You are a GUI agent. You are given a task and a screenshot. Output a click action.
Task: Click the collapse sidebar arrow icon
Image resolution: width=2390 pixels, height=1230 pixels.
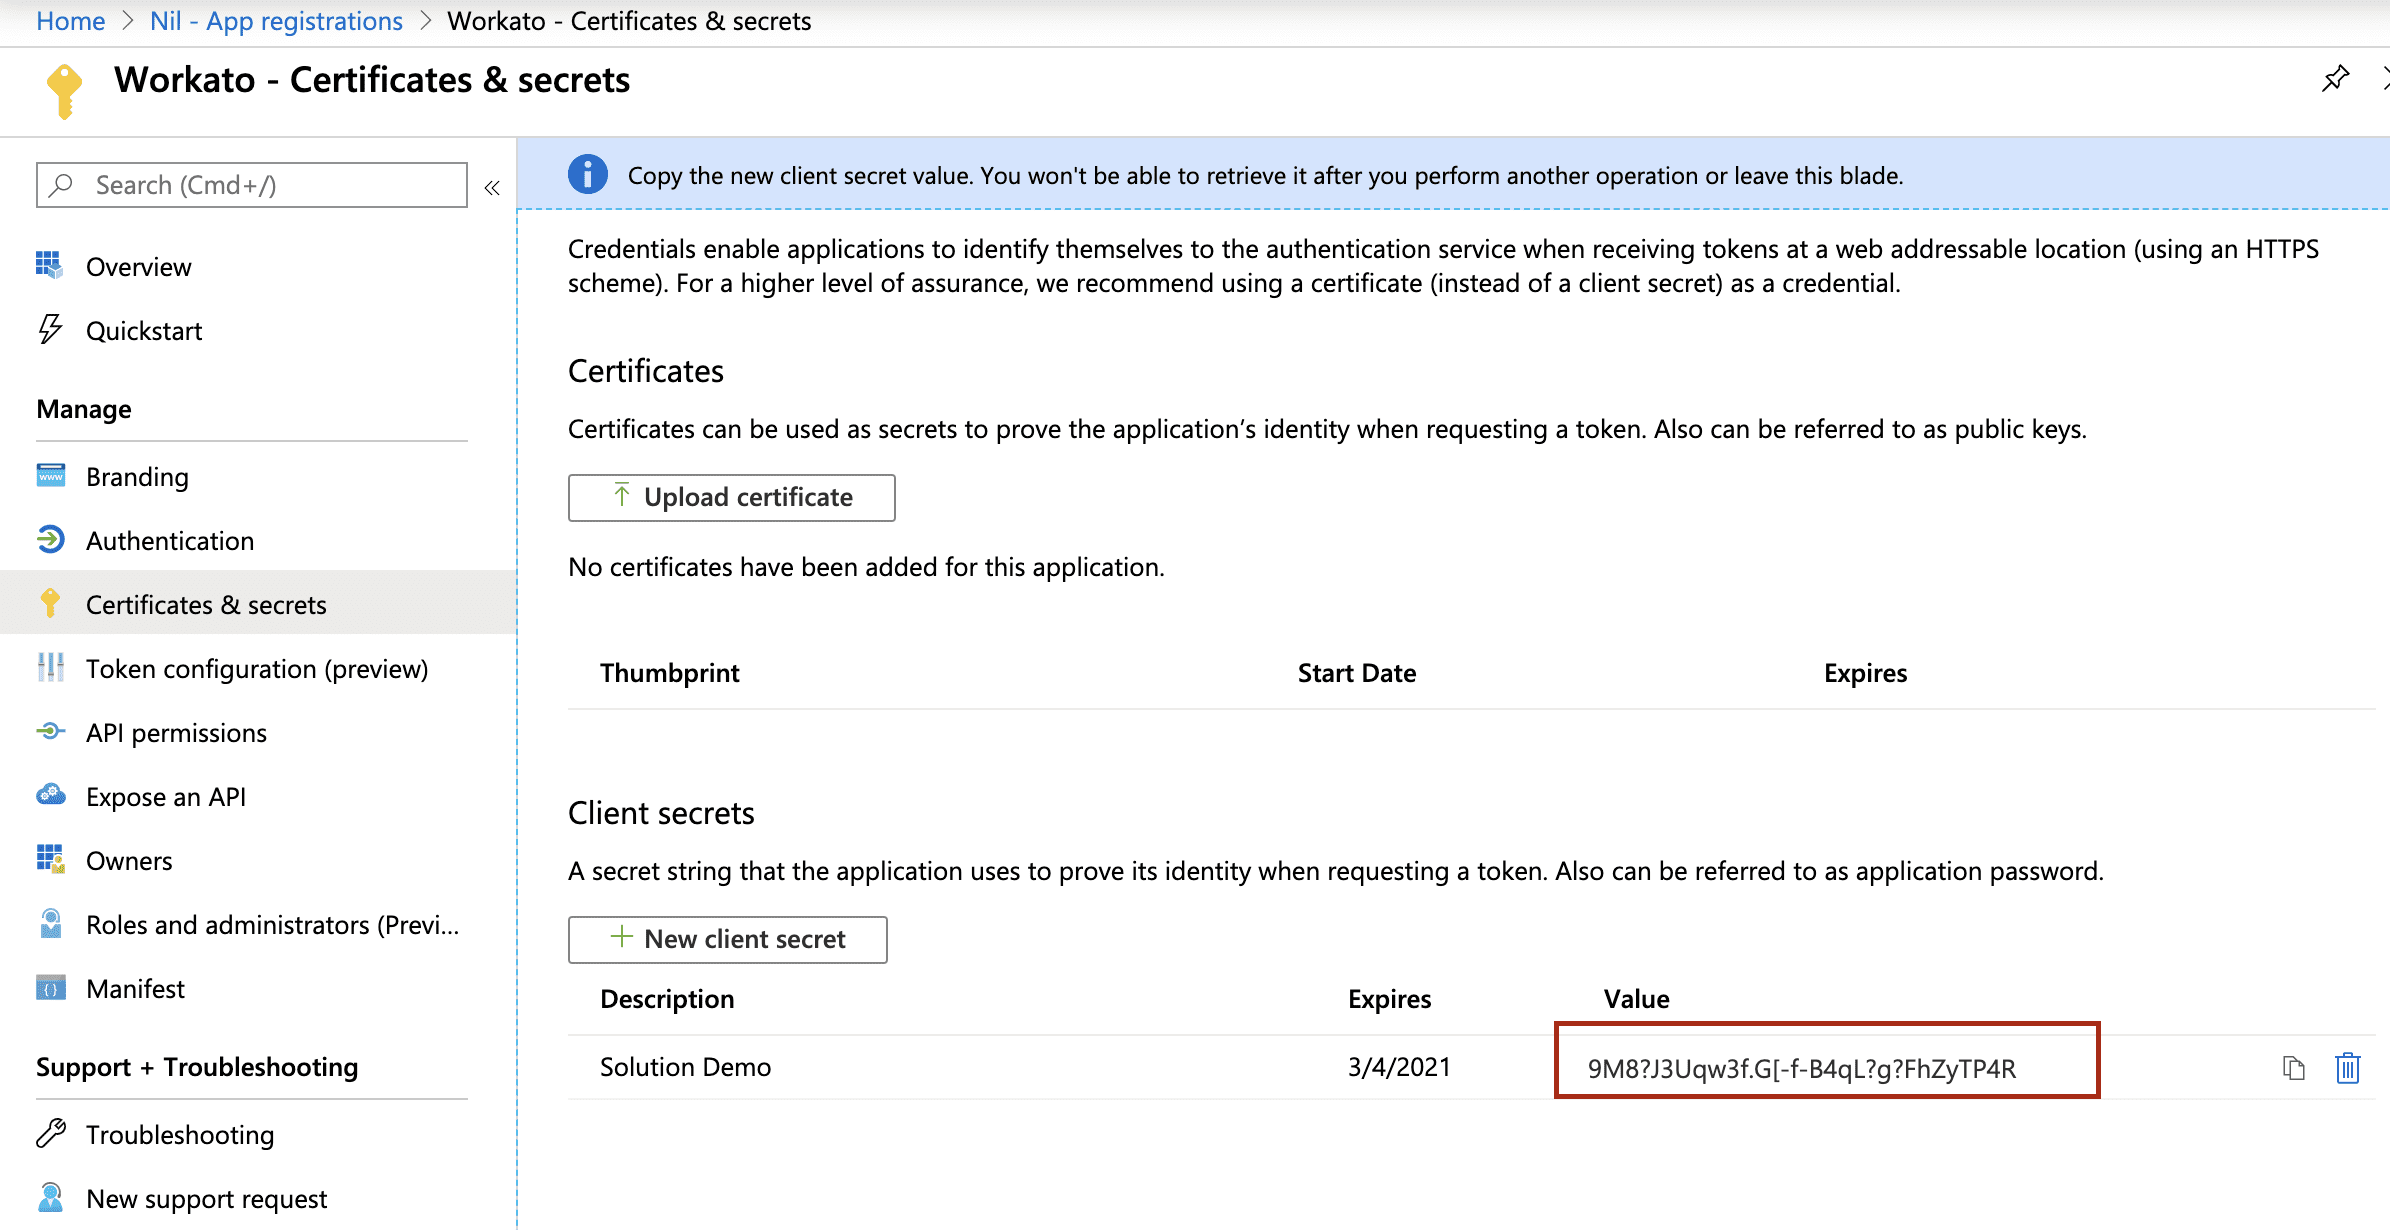492,187
